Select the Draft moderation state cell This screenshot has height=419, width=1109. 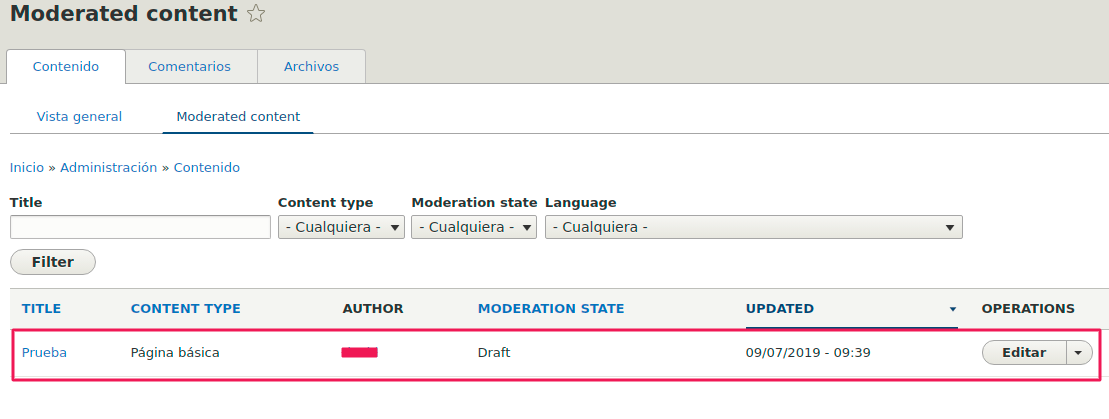494,352
